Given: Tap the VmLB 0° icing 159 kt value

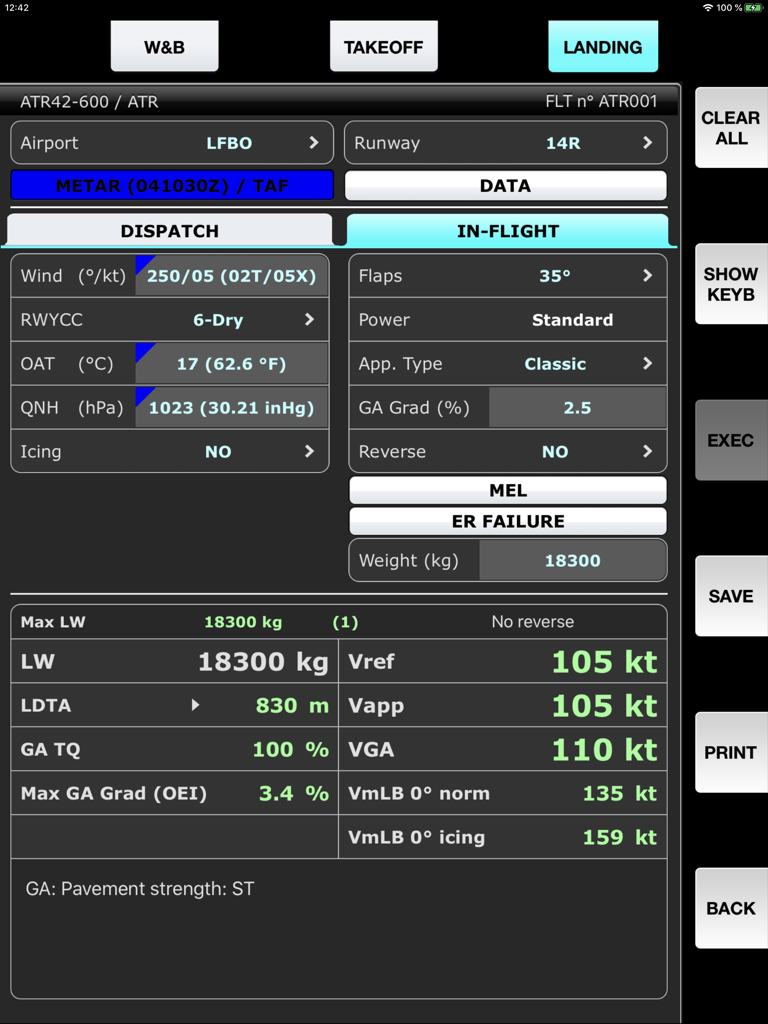Looking at the screenshot, I should 619,837.
